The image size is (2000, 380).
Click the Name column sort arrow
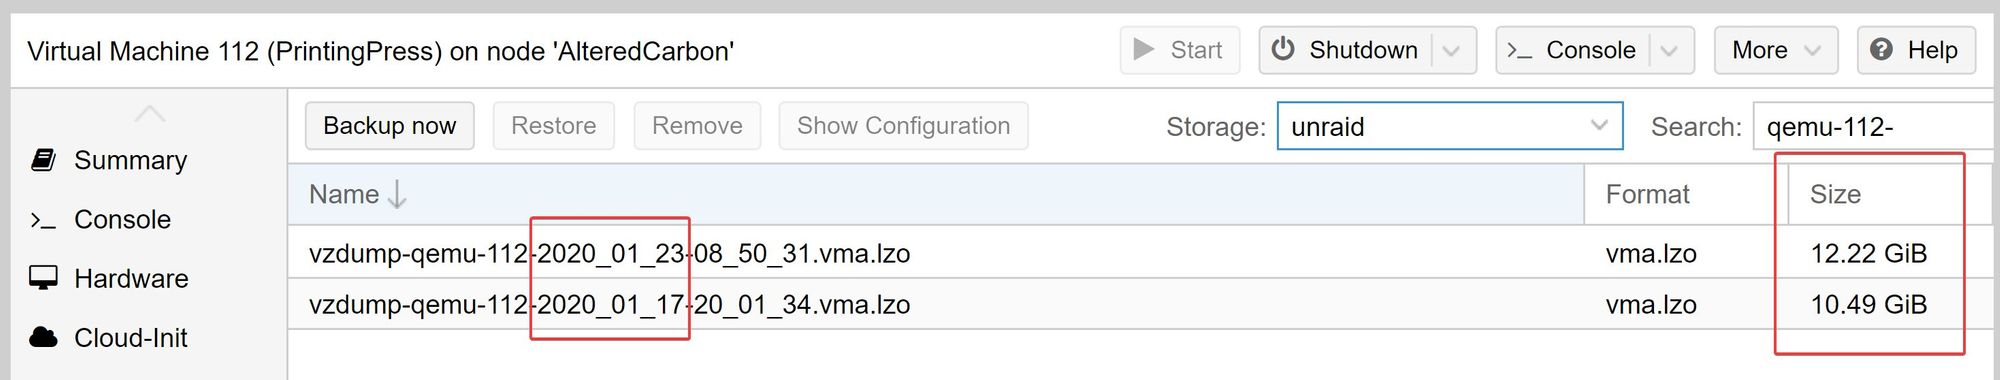397,194
